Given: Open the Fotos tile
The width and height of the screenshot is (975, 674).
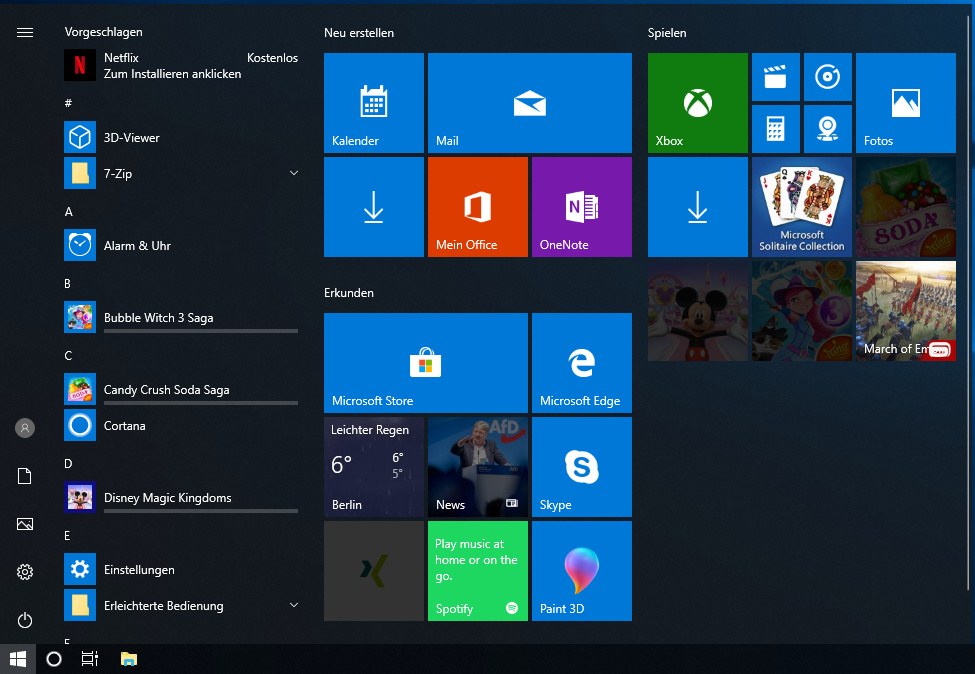Looking at the screenshot, I should click(905, 103).
